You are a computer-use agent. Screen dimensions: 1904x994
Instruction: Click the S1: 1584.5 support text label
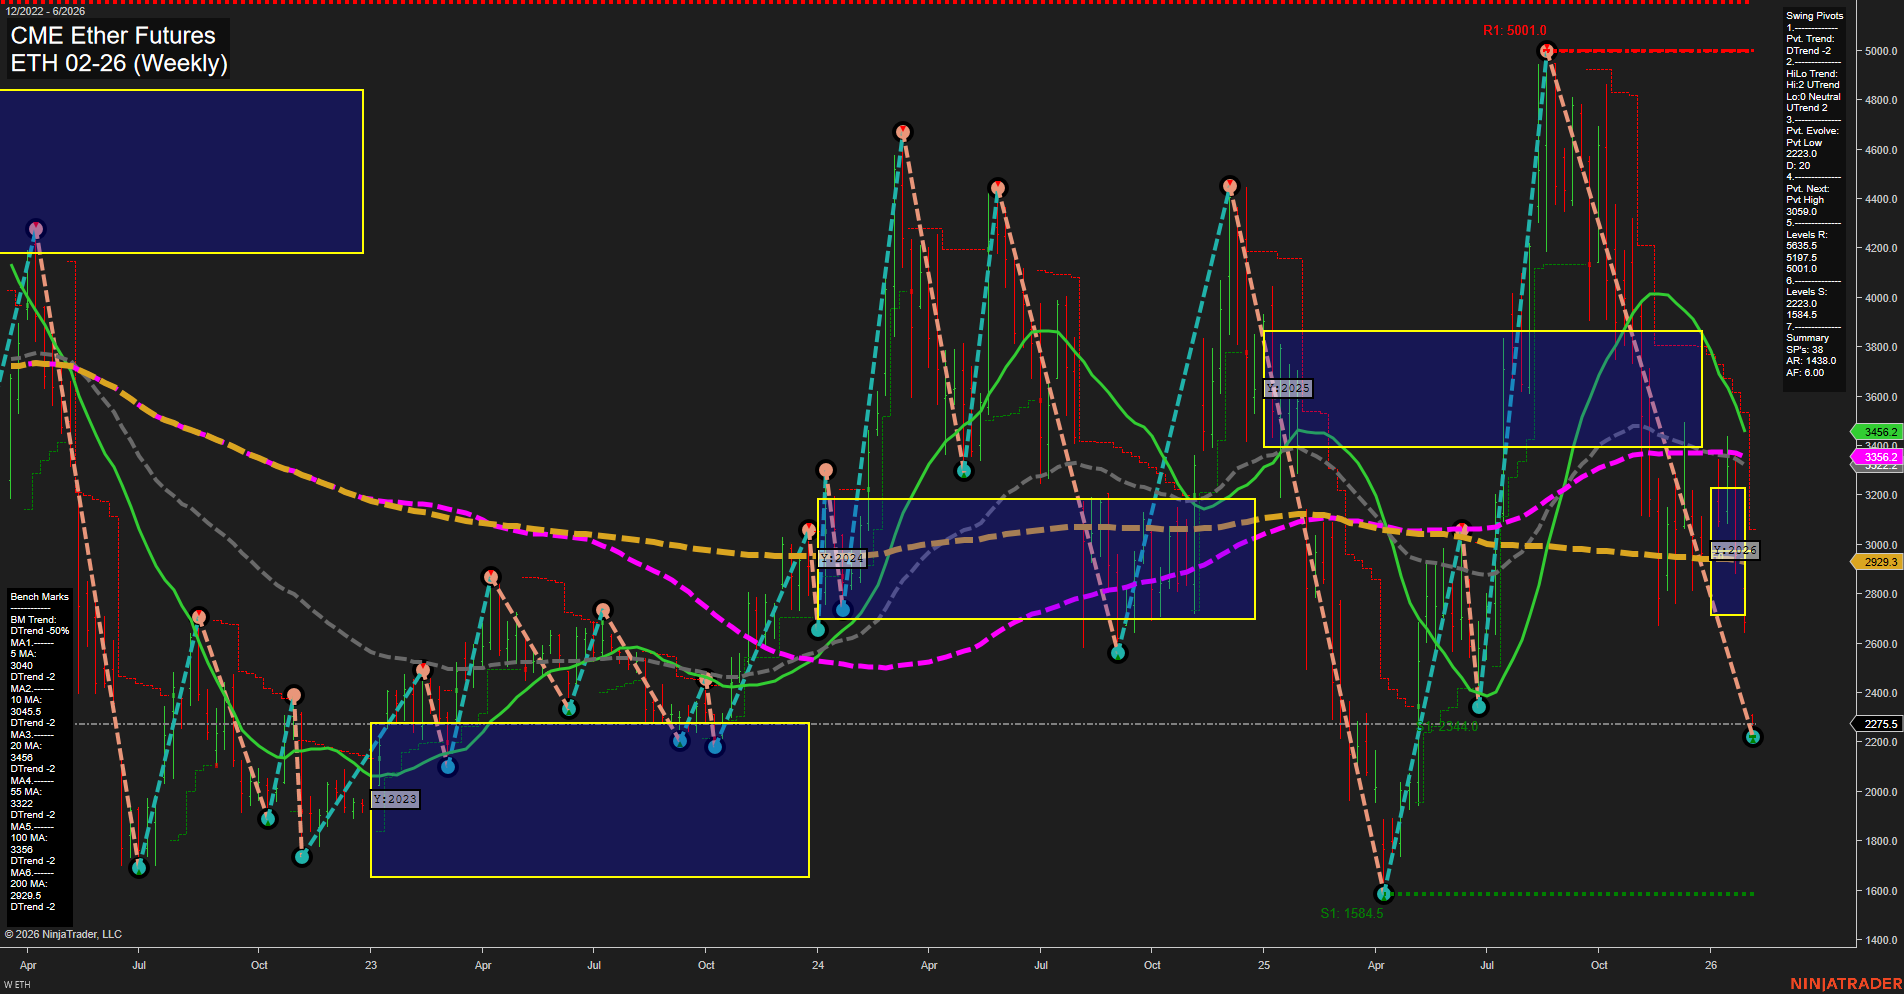[1352, 911]
